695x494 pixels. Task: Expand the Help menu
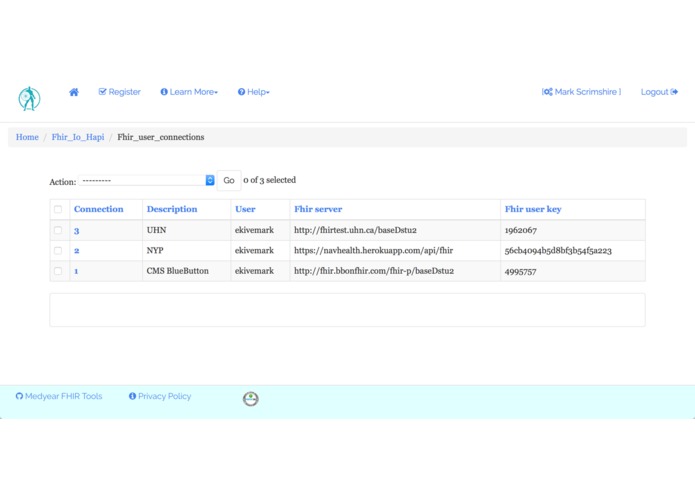[254, 92]
